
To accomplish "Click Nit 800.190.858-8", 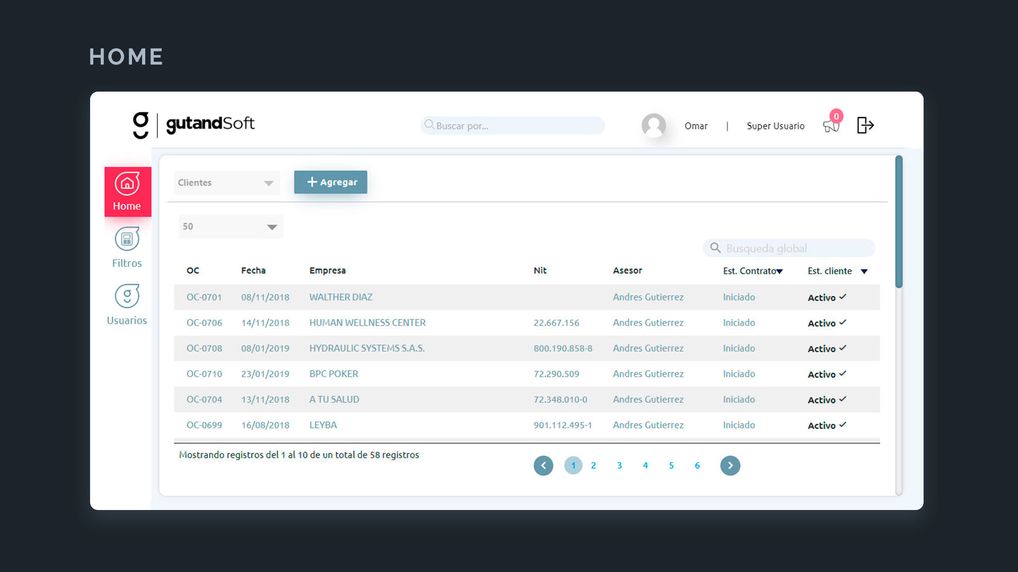I will [x=563, y=348].
